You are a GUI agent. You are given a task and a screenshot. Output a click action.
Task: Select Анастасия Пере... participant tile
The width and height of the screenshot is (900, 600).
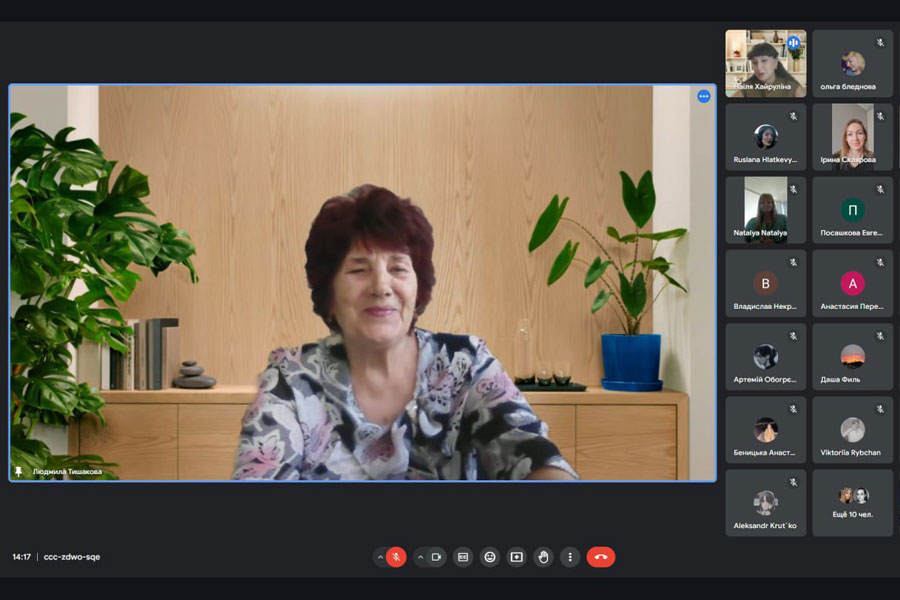(x=853, y=283)
